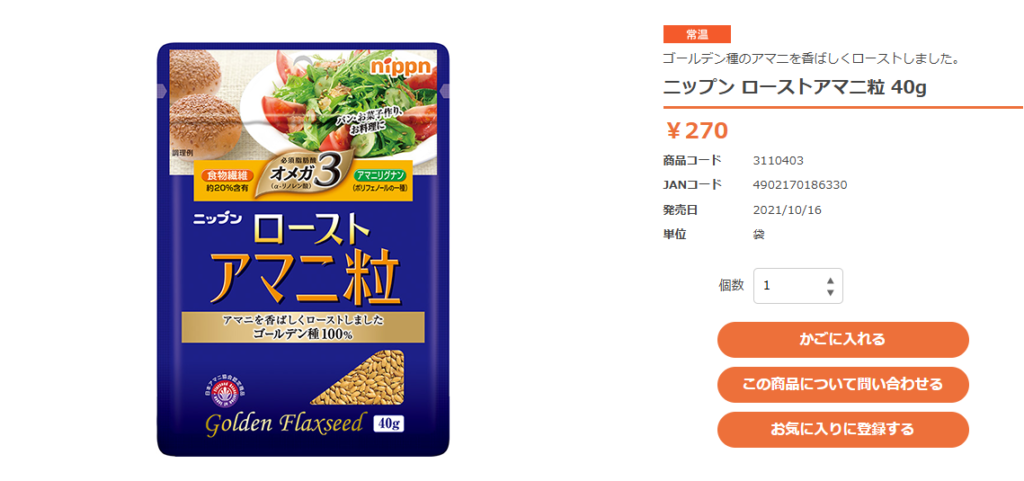
Task: Select the JANコード number 4902170186330
Action: [x=800, y=185]
